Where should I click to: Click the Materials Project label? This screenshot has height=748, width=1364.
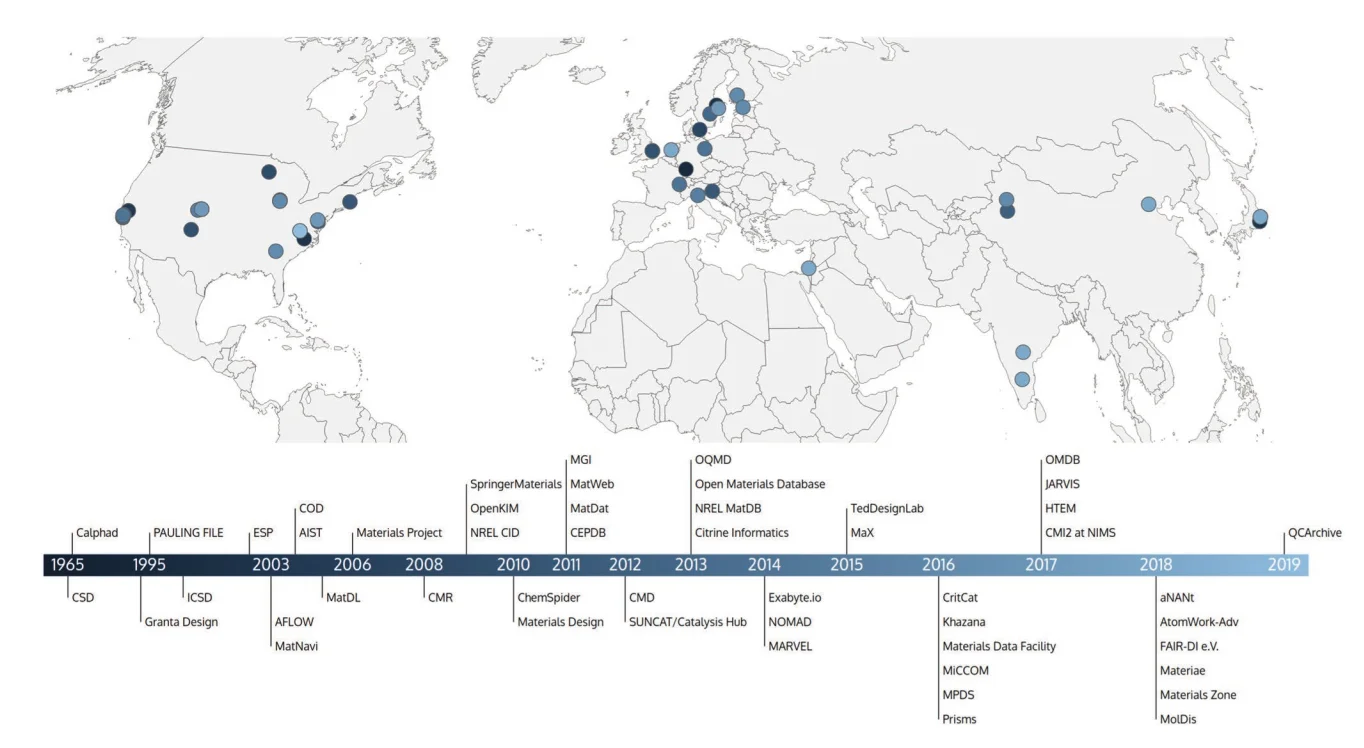(x=399, y=533)
